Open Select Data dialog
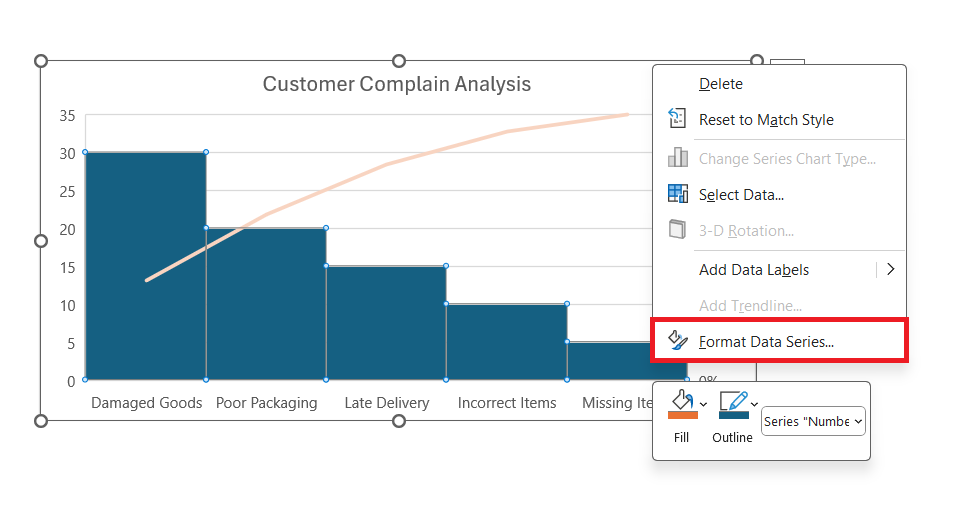This screenshot has height=509, width=971. (x=741, y=194)
